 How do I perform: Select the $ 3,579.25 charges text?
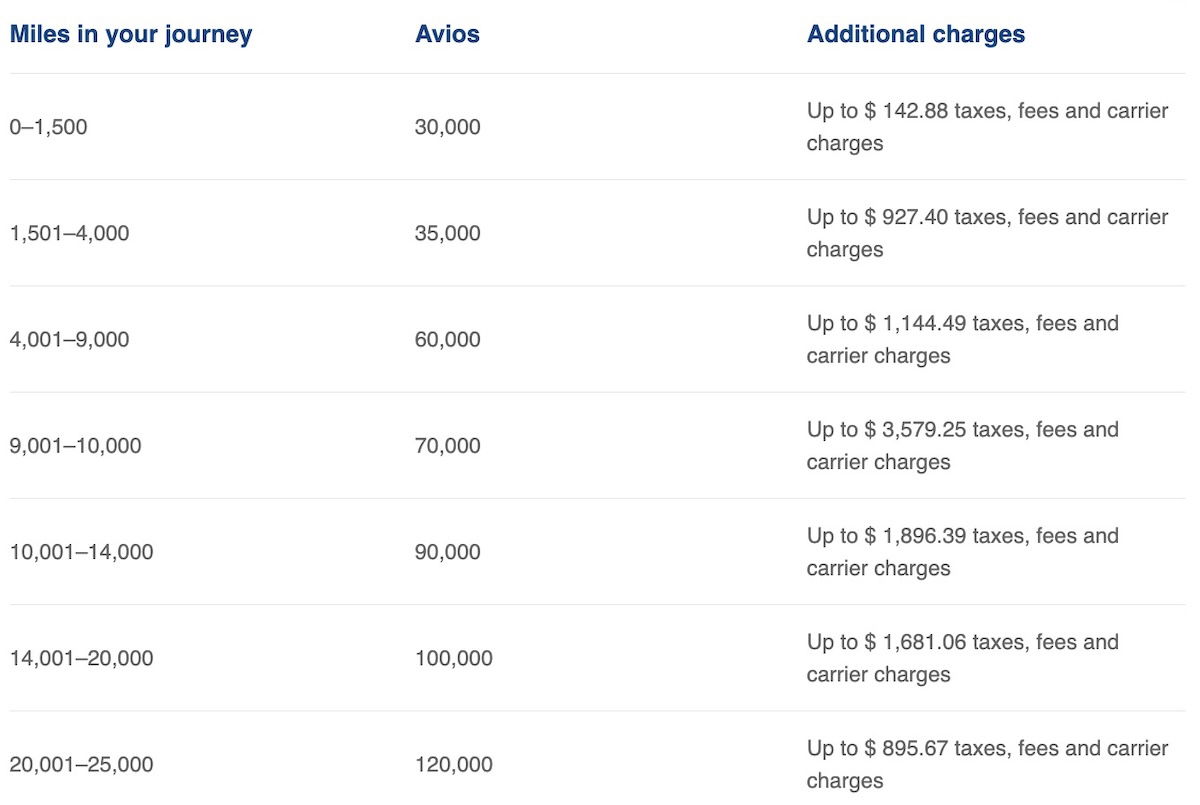[x=963, y=446]
